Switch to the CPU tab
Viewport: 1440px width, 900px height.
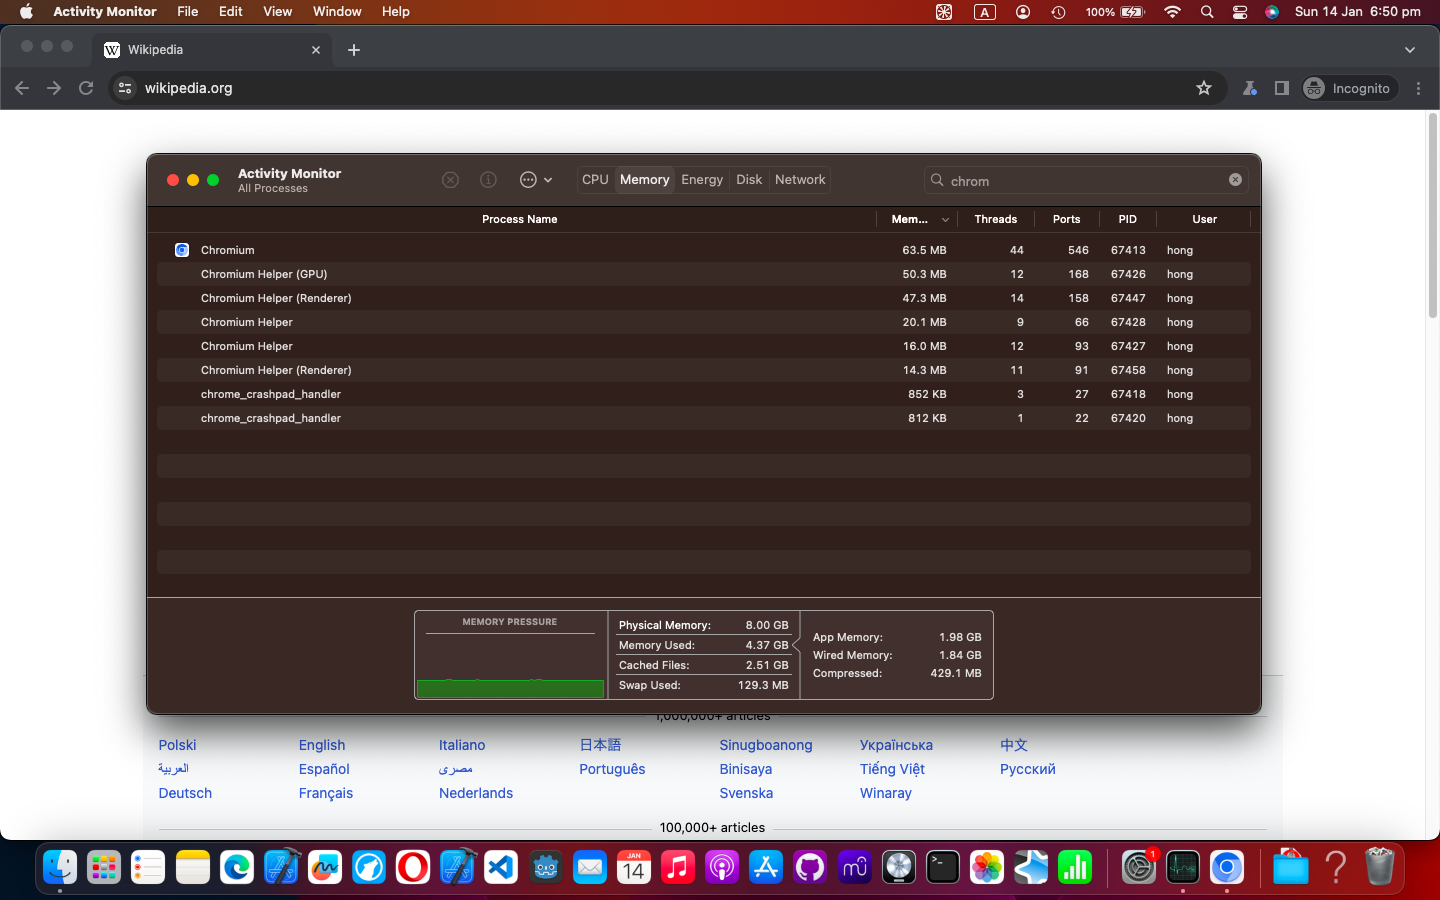coord(595,180)
